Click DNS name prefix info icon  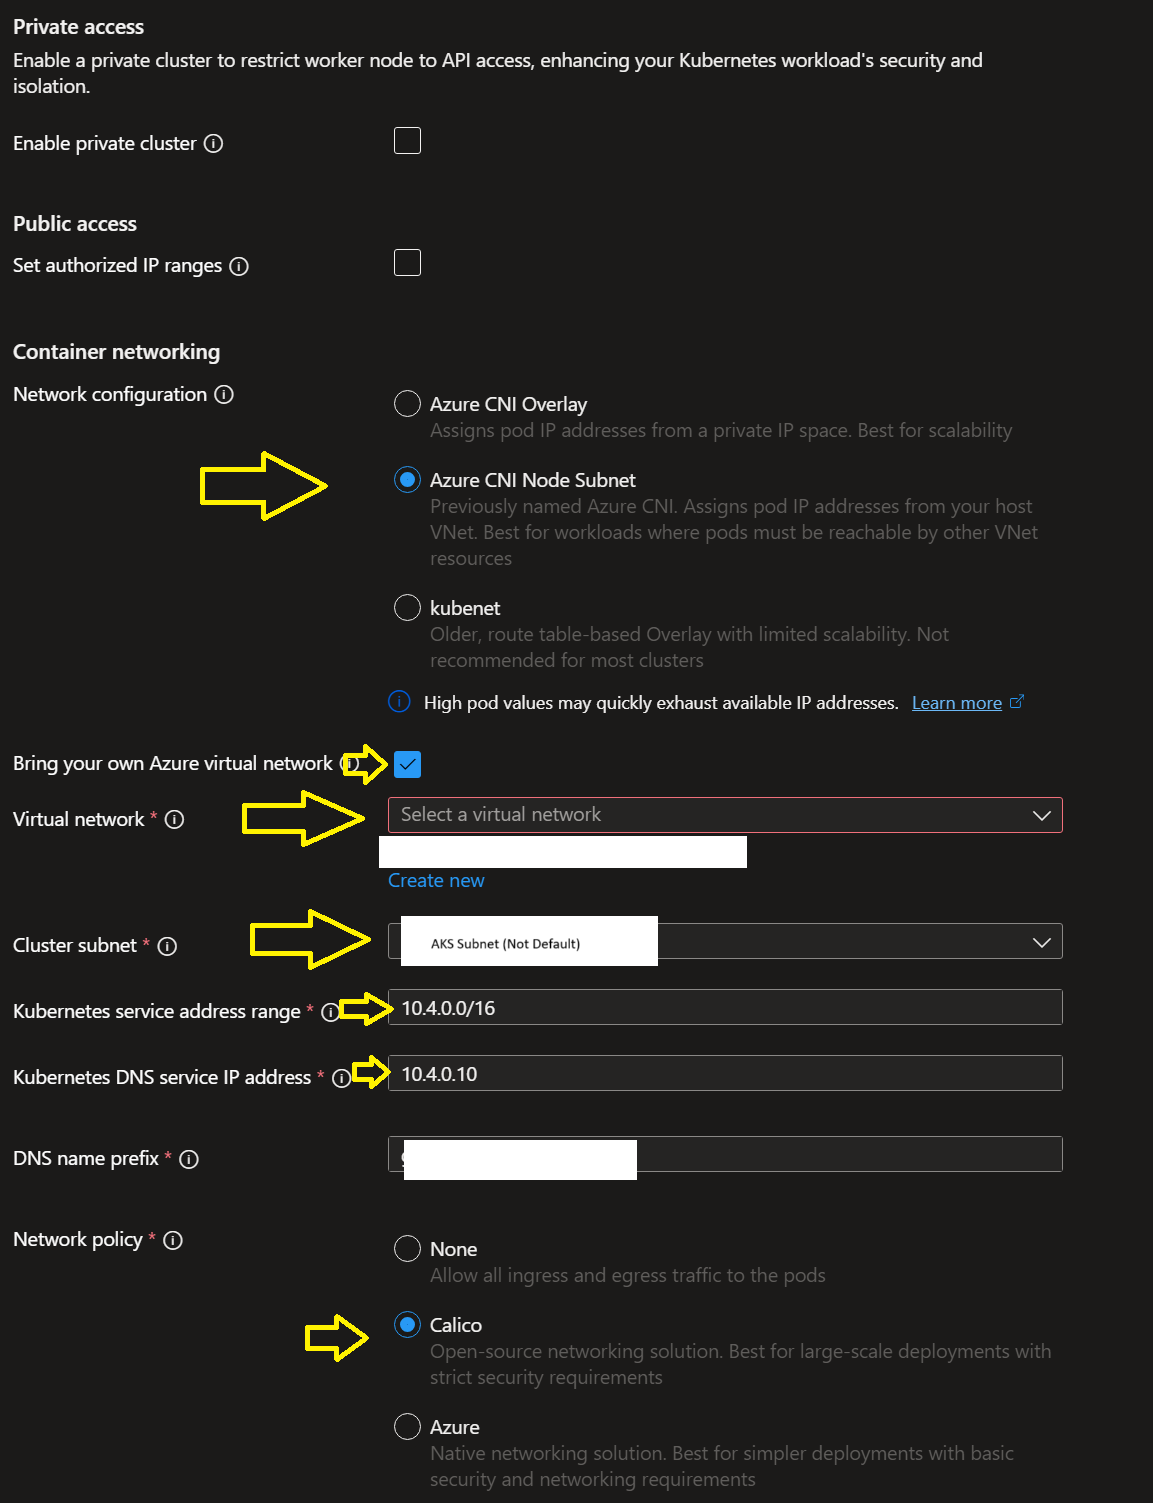point(189,1159)
